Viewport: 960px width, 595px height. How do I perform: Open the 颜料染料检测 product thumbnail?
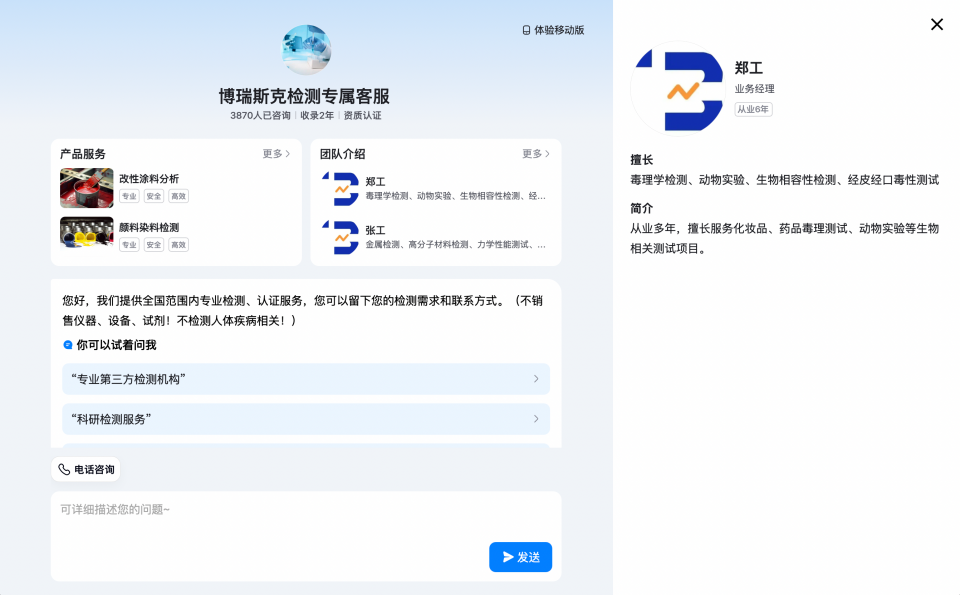86,233
